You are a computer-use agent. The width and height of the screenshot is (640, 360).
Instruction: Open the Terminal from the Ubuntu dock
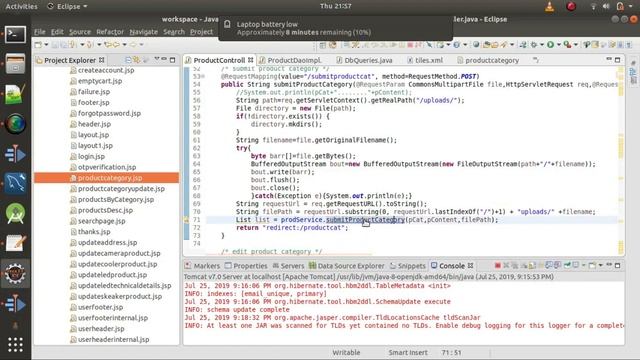[x=15, y=34]
